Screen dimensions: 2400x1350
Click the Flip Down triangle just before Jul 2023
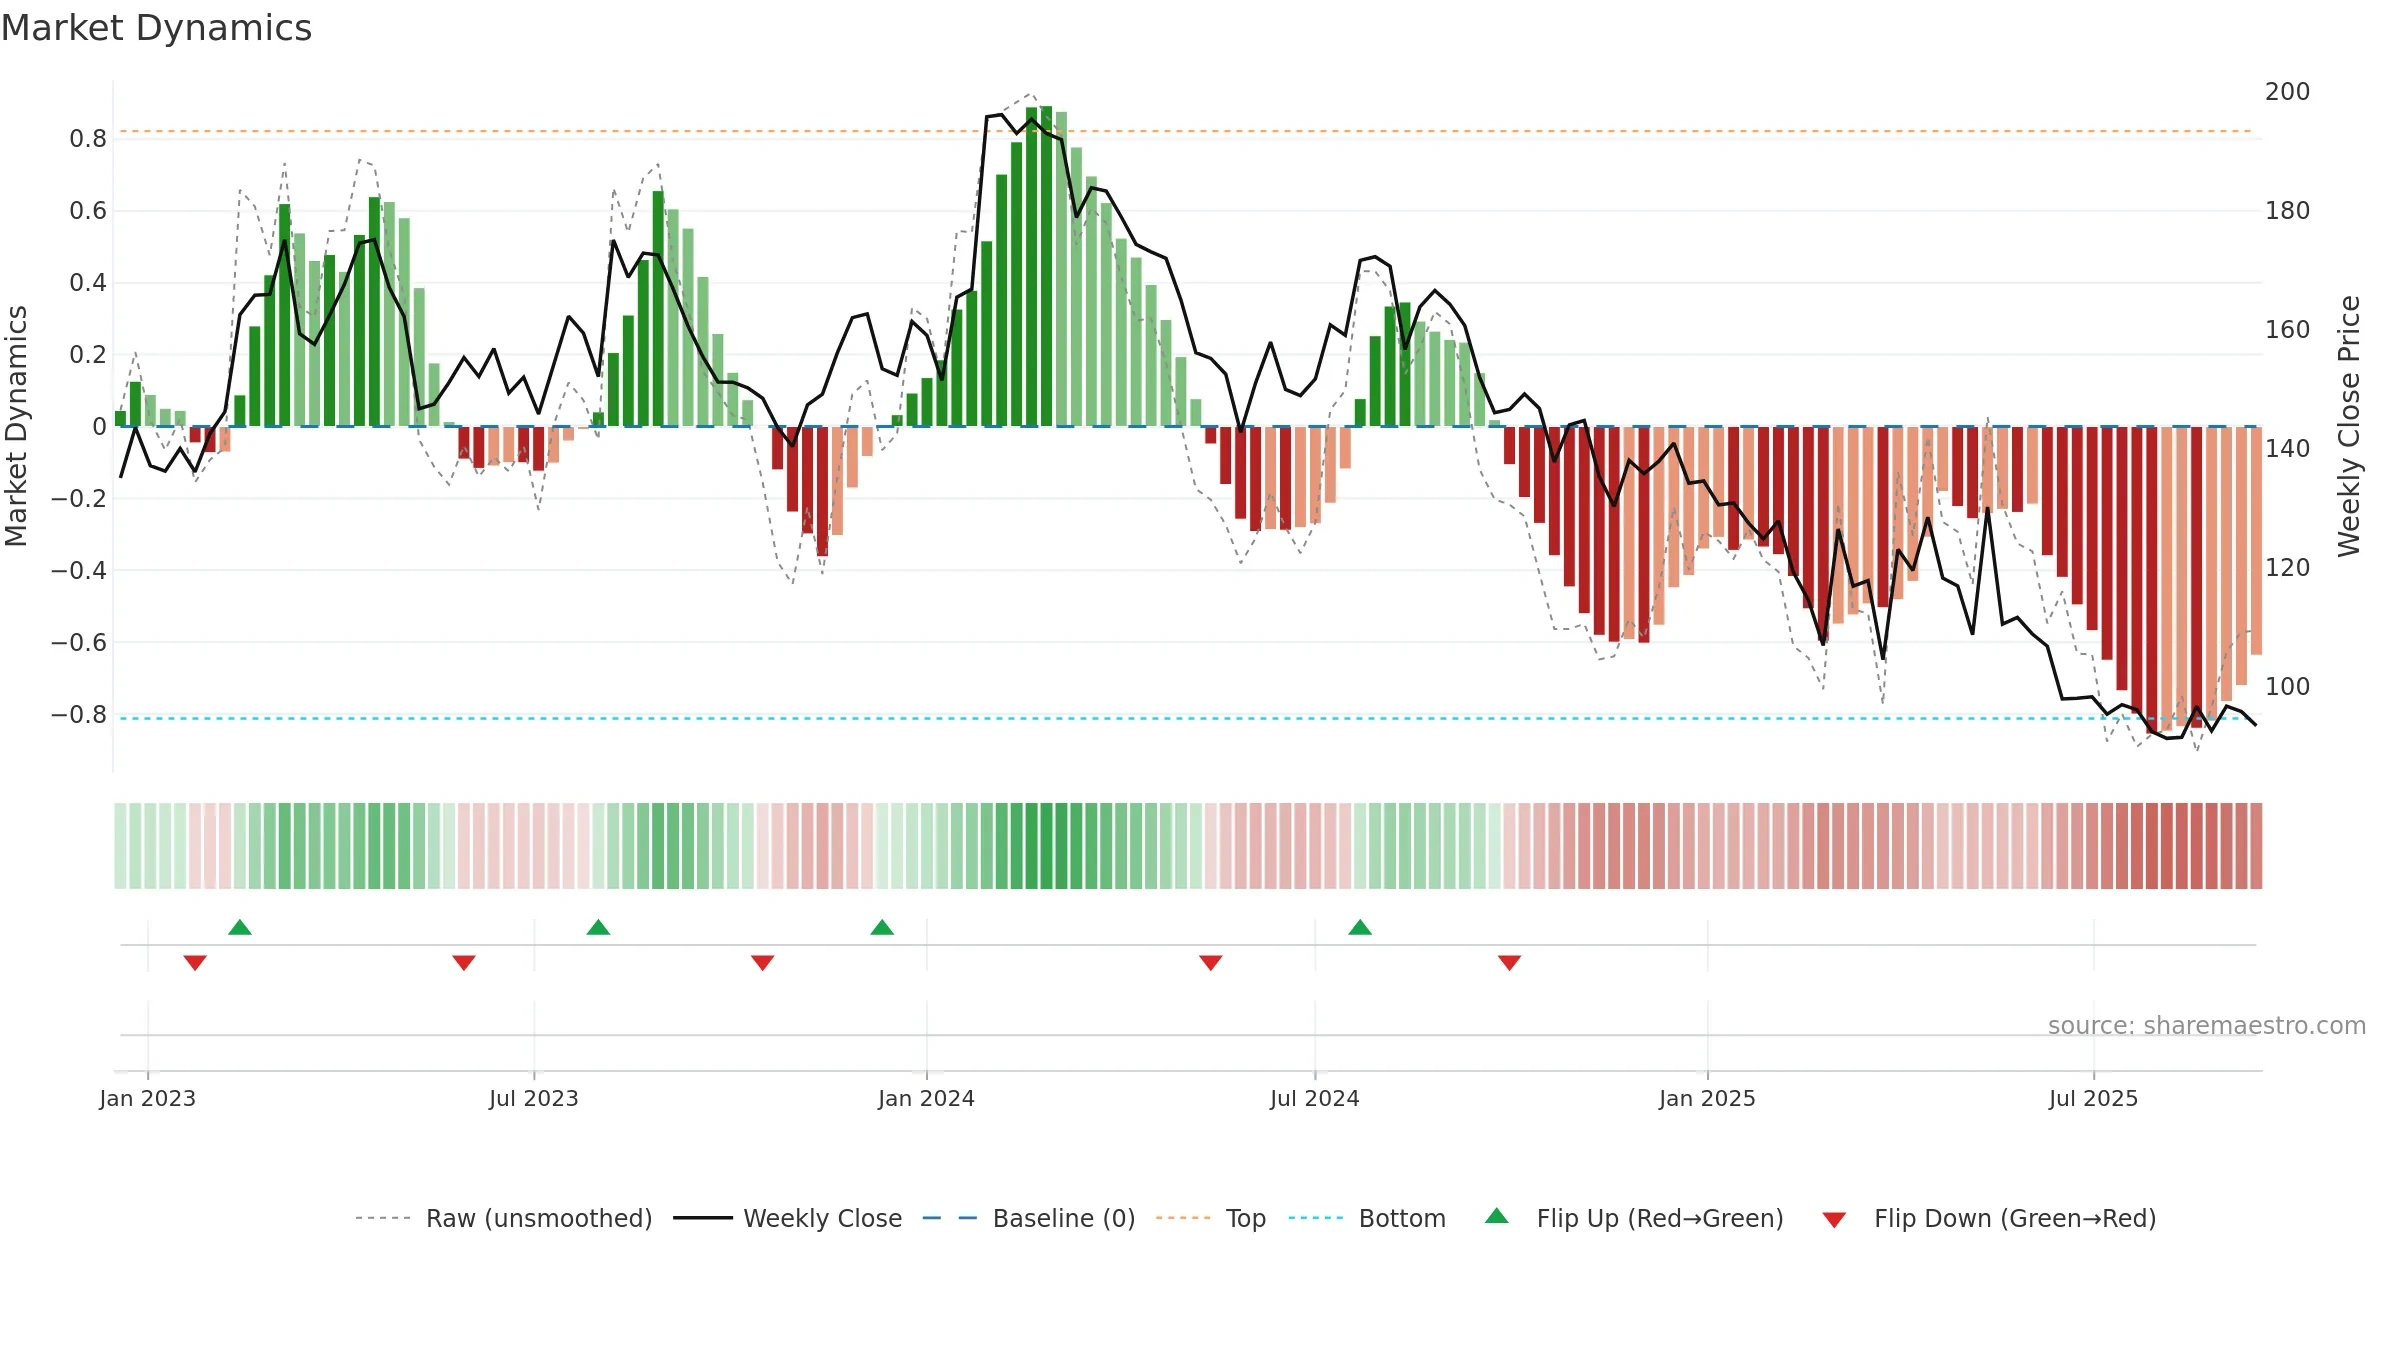point(464,962)
